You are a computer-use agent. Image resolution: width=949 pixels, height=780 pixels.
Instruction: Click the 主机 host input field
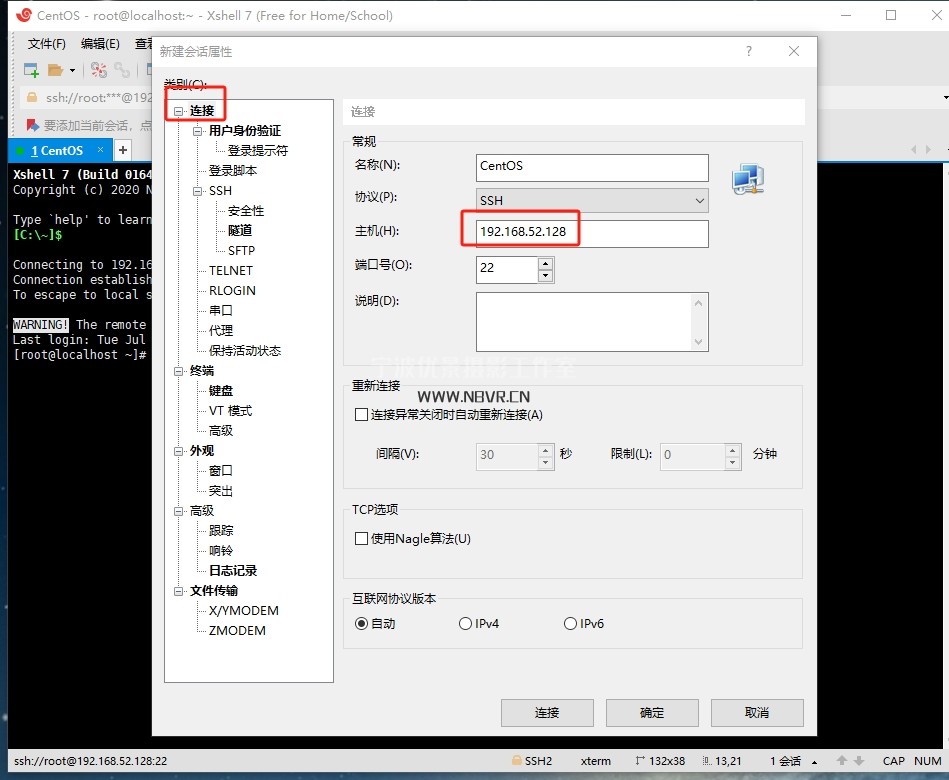pyautogui.click(x=592, y=234)
